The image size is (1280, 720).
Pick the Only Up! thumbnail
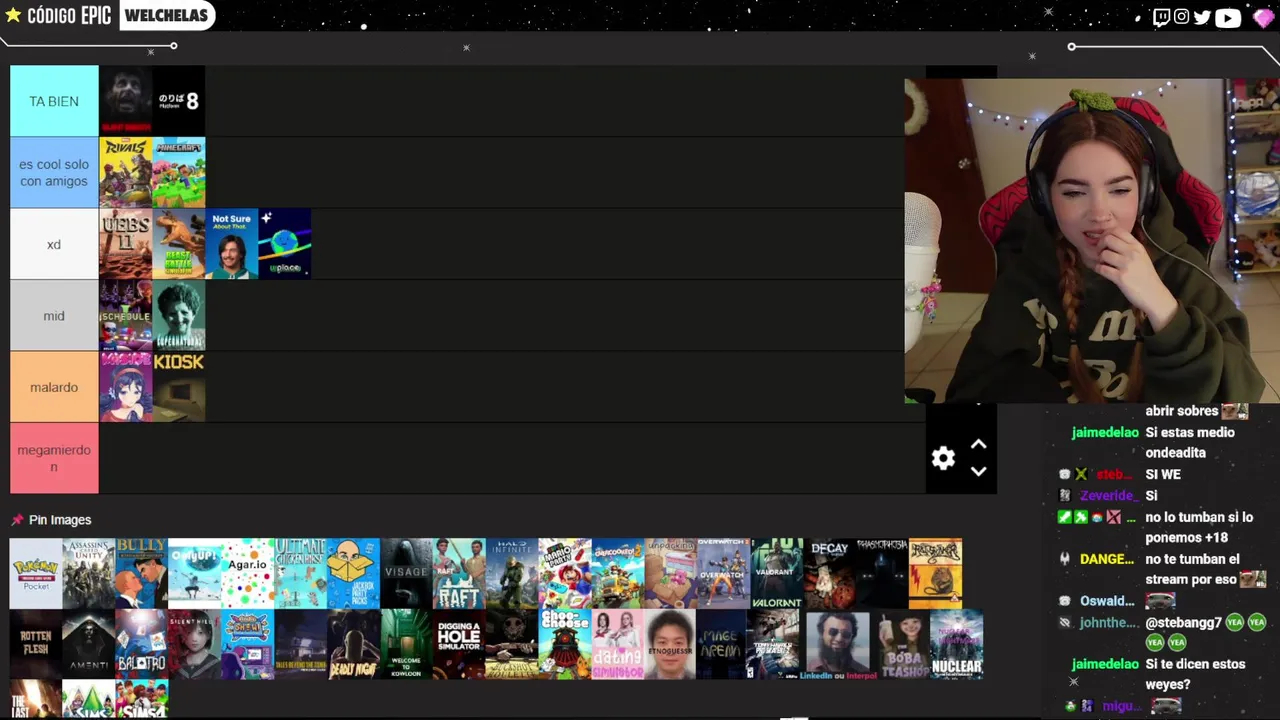coord(195,574)
